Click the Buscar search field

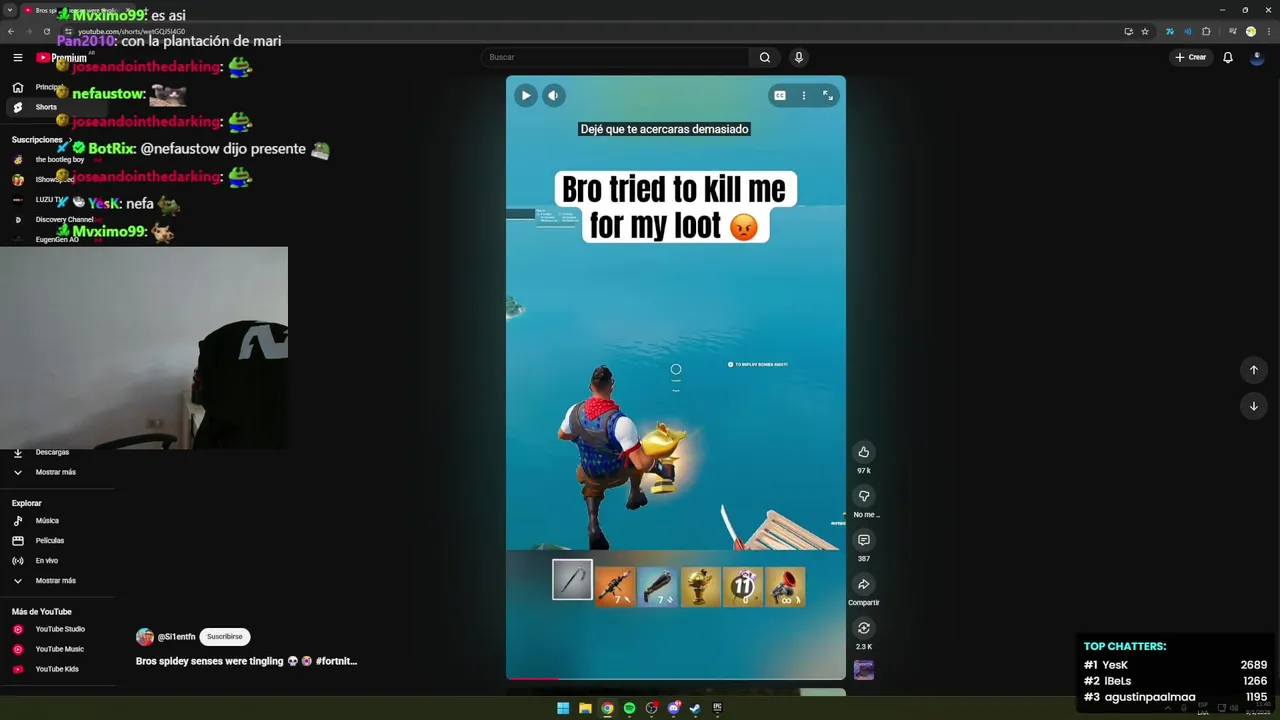[615, 57]
